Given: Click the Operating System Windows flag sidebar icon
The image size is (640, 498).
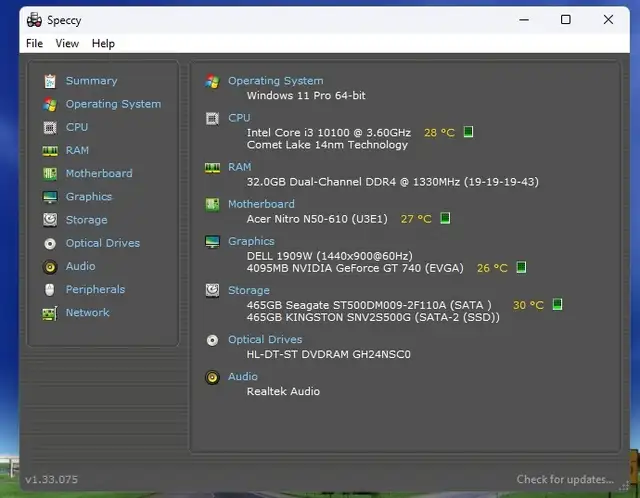Looking at the screenshot, I should (50, 104).
